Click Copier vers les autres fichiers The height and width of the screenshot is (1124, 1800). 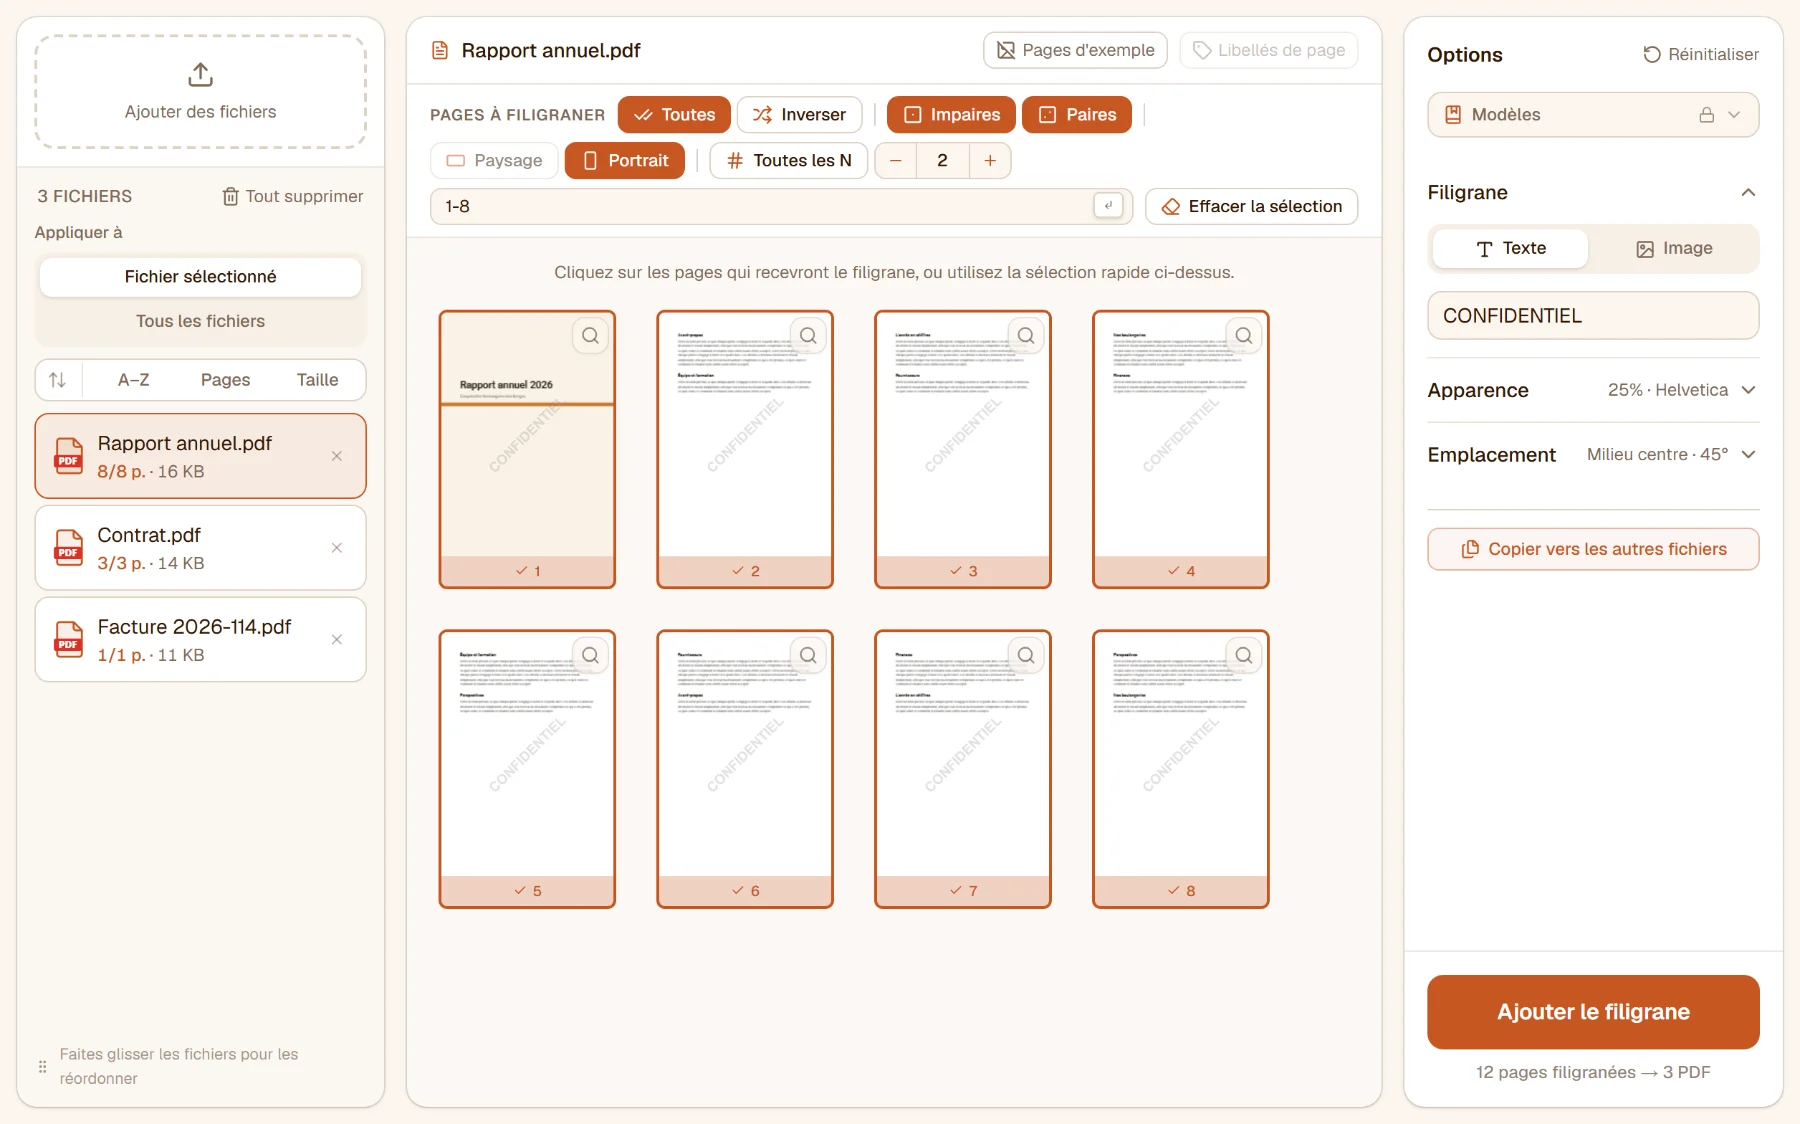point(1593,549)
